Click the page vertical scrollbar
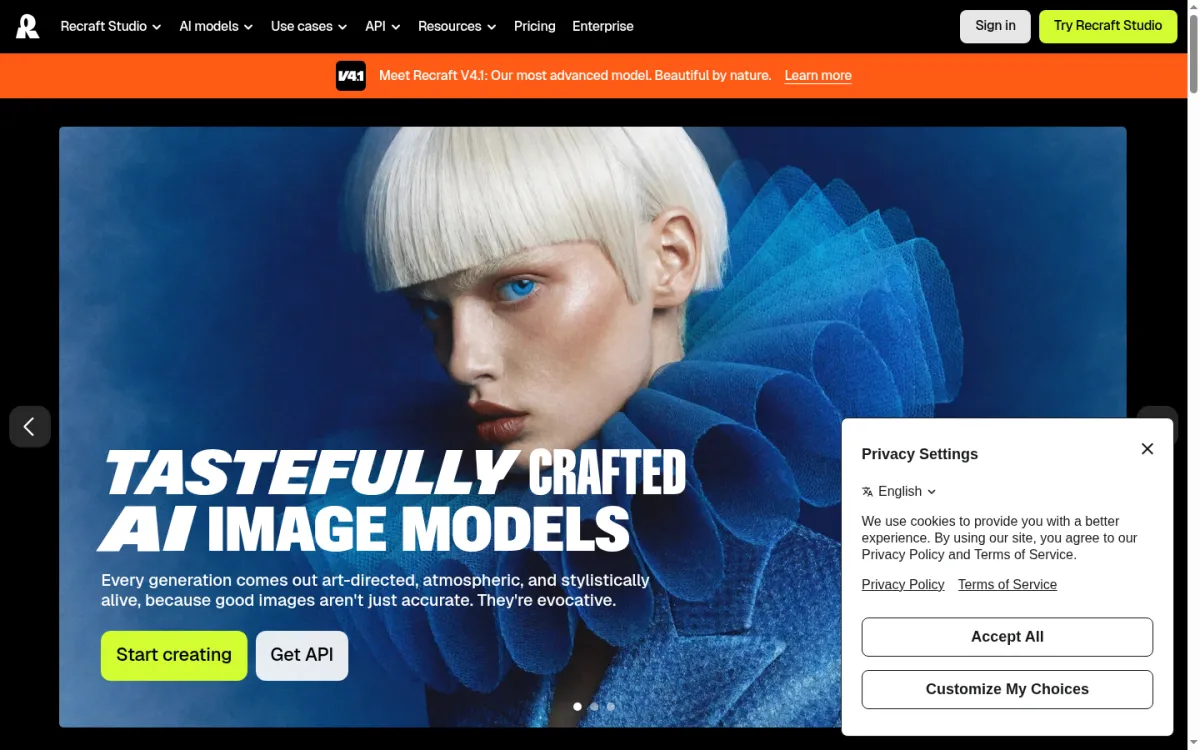Image resolution: width=1200 pixels, height=750 pixels. pyautogui.click(x=1192, y=375)
